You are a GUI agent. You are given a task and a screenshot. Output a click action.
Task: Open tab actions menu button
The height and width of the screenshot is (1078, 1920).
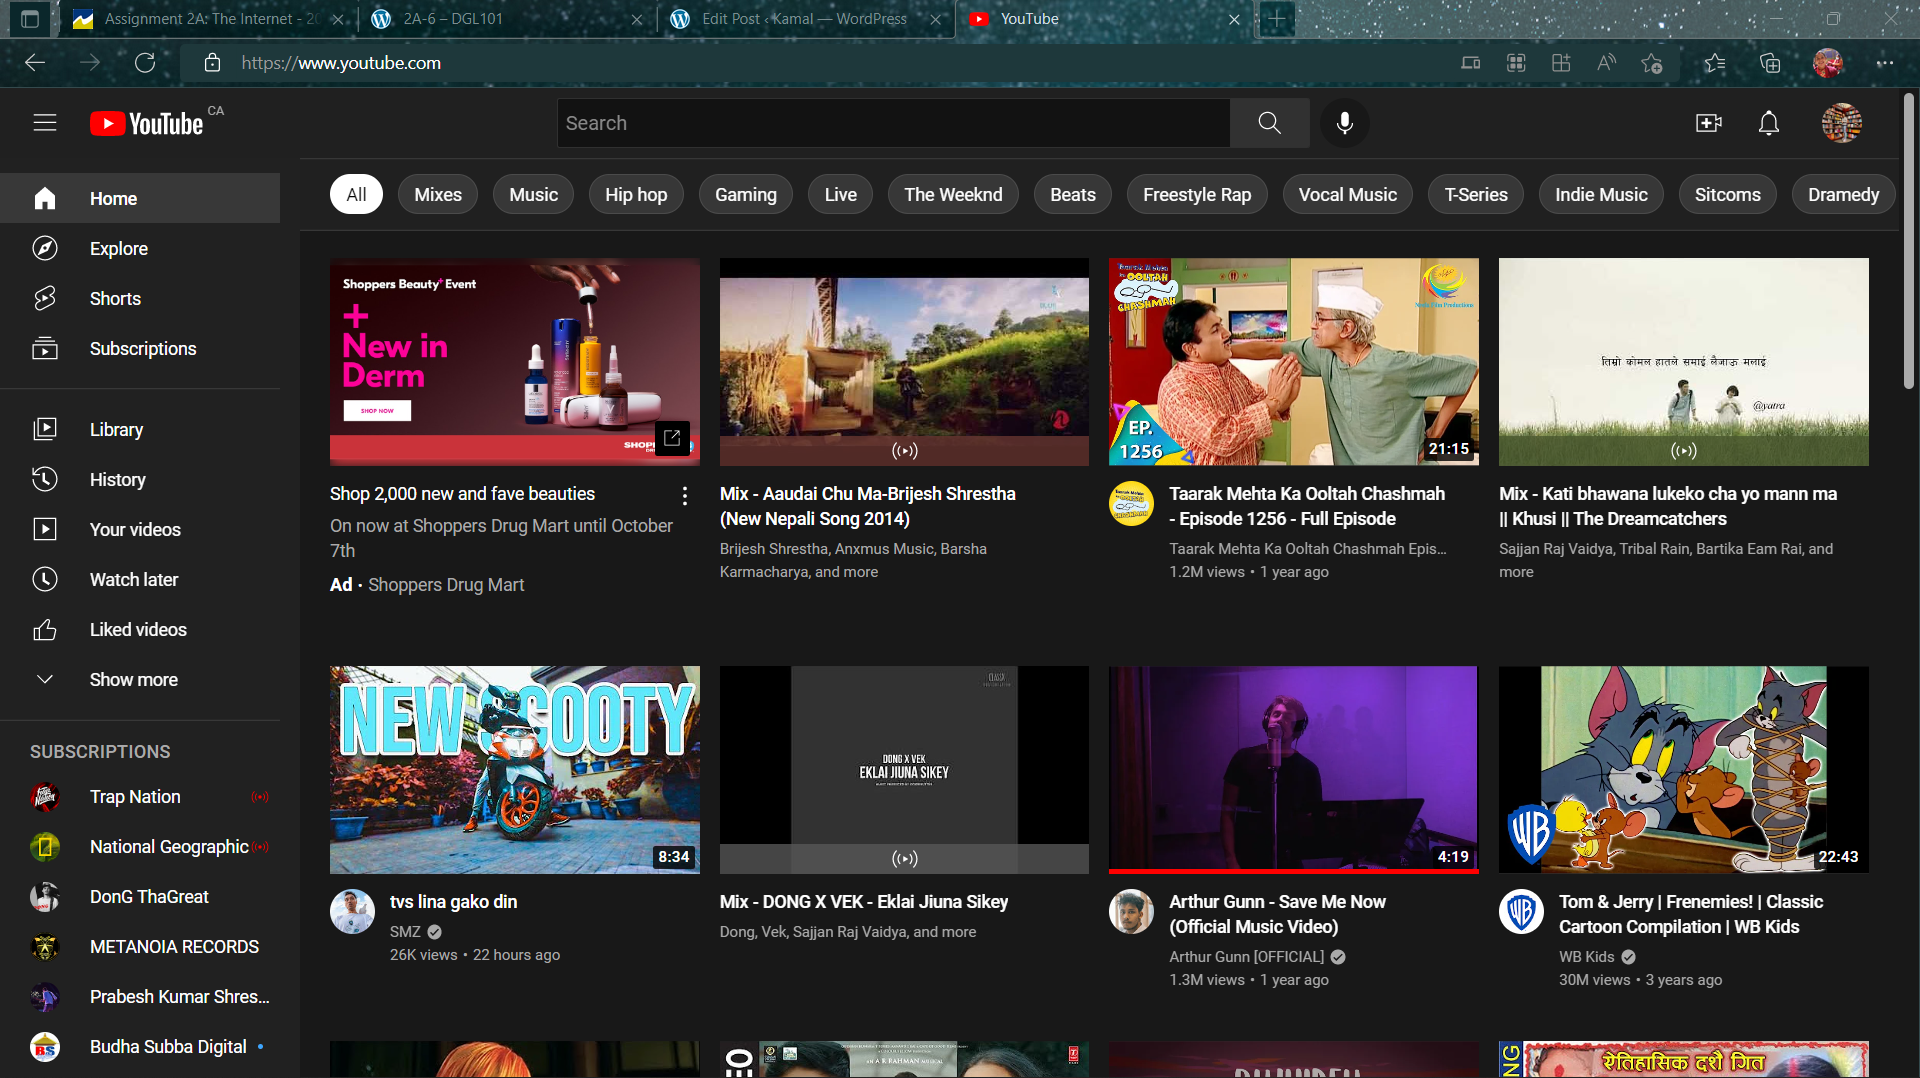(30, 19)
